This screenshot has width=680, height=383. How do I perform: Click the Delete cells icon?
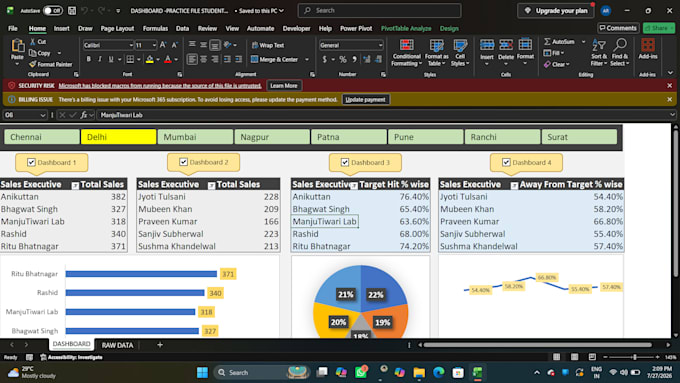tap(506, 45)
